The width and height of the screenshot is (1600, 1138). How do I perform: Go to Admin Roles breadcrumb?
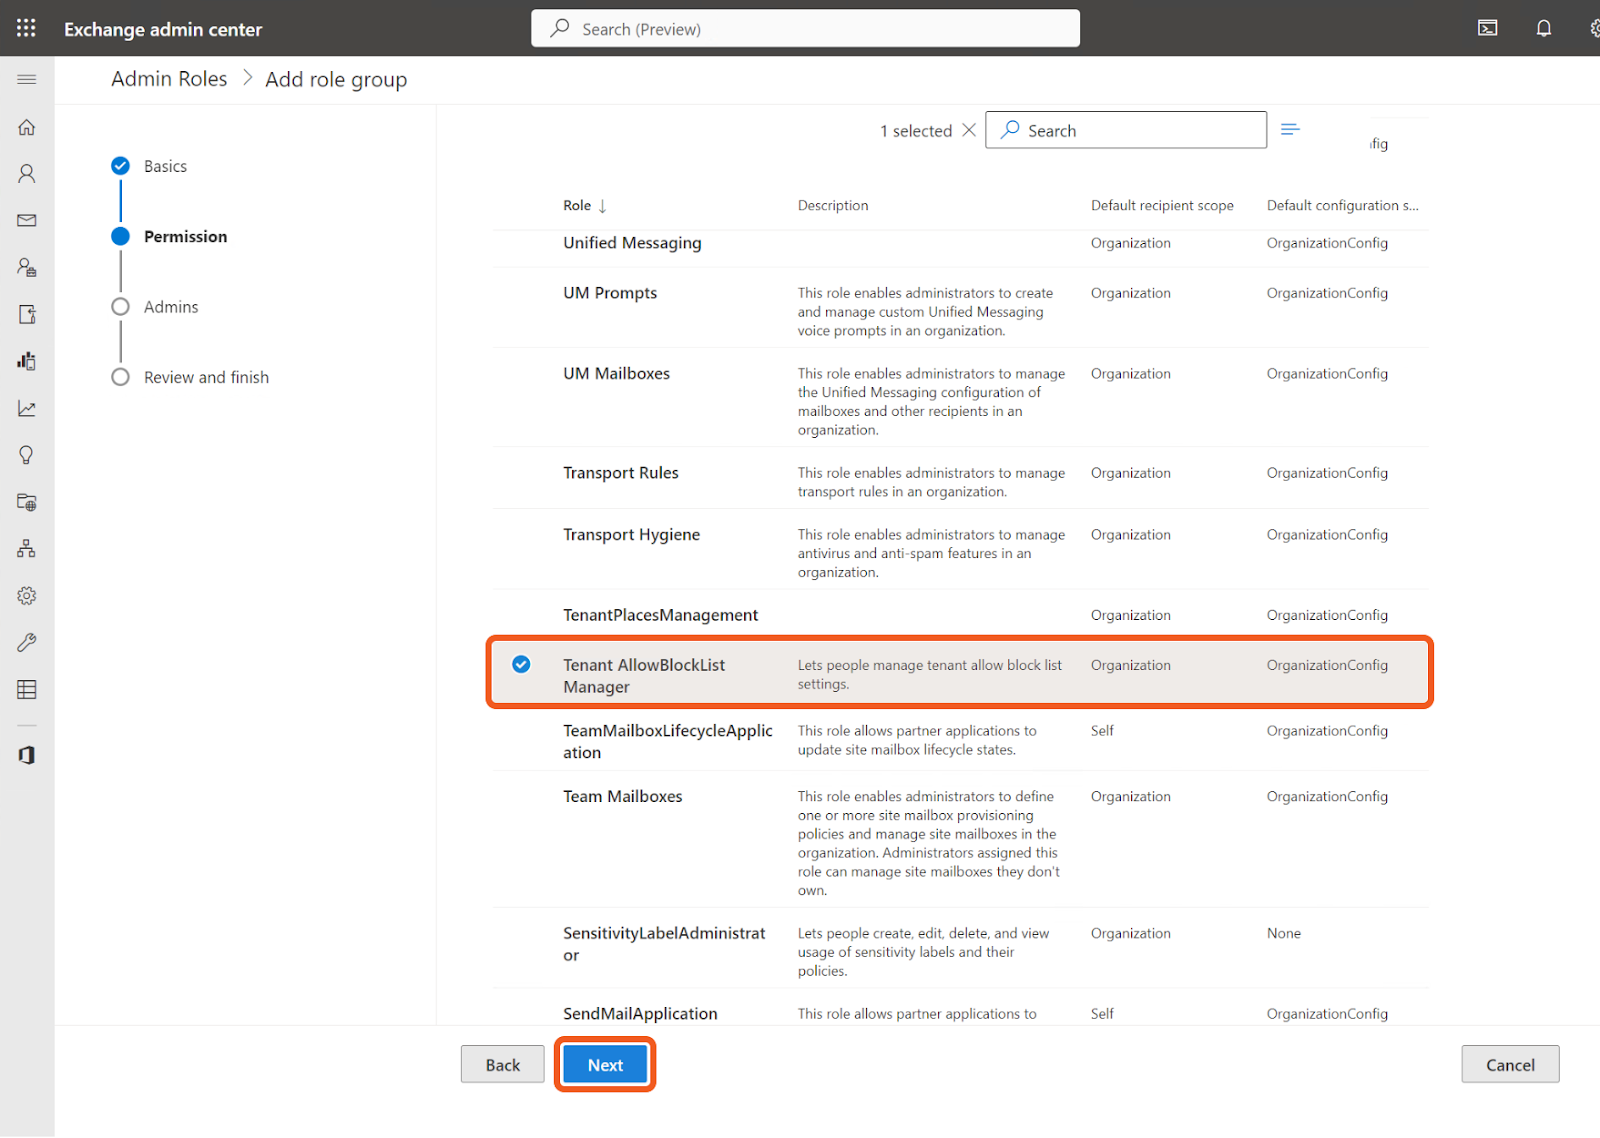coord(168,78)
